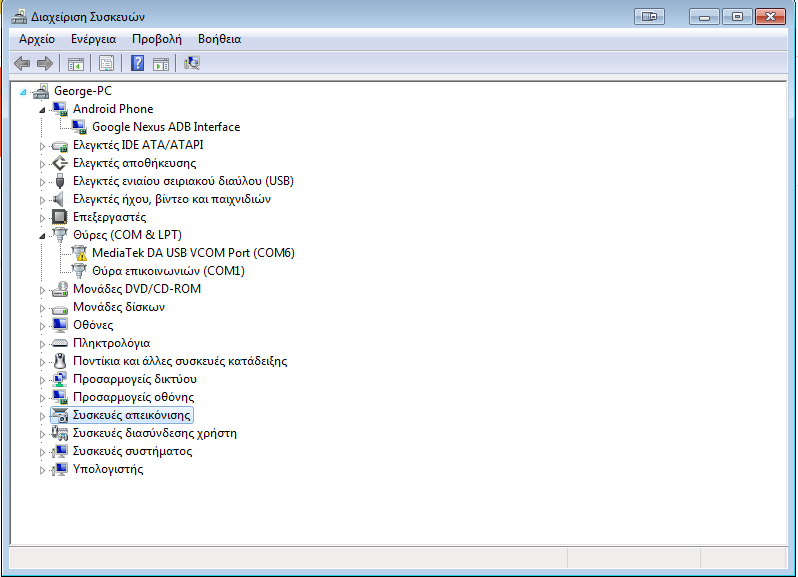The height and width of the screenshot is (577, 798).
Task: Select Θύρα επικοινωνιών (COM1) entry
Action: coord(167,271)
